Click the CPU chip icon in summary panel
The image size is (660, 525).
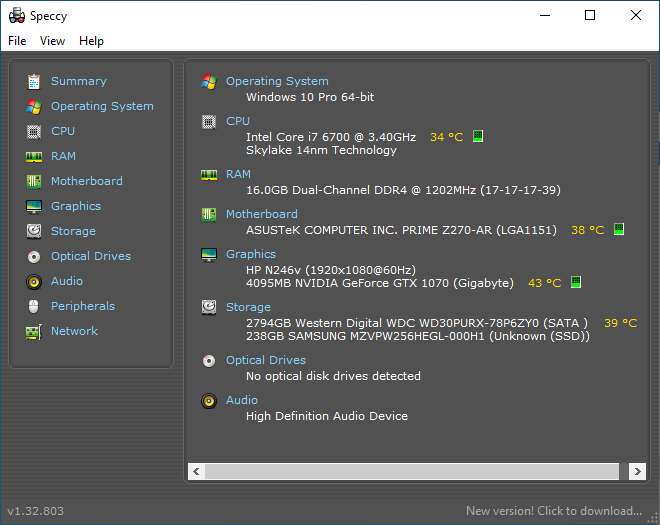[209, 122]
